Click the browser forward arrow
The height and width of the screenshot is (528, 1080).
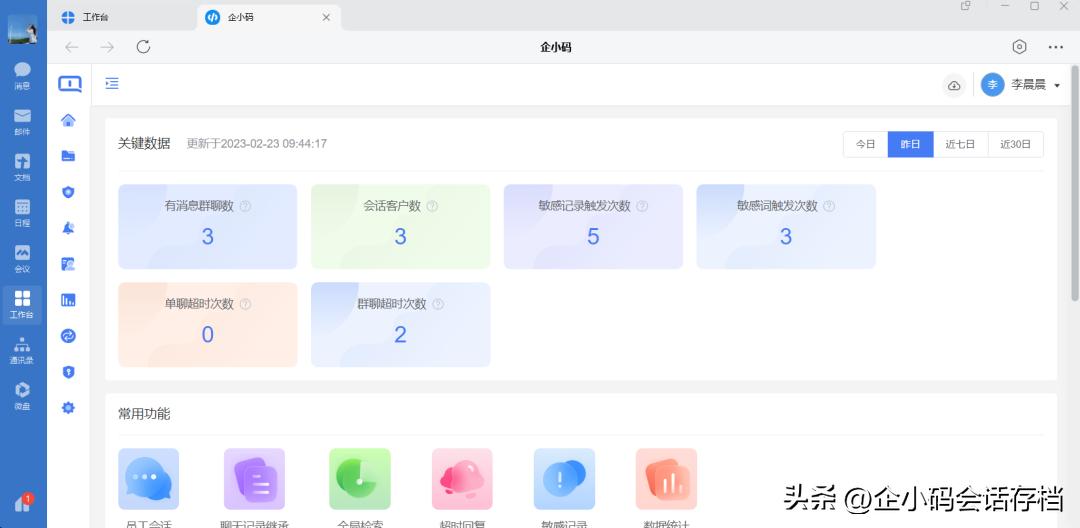pos(107,47)
